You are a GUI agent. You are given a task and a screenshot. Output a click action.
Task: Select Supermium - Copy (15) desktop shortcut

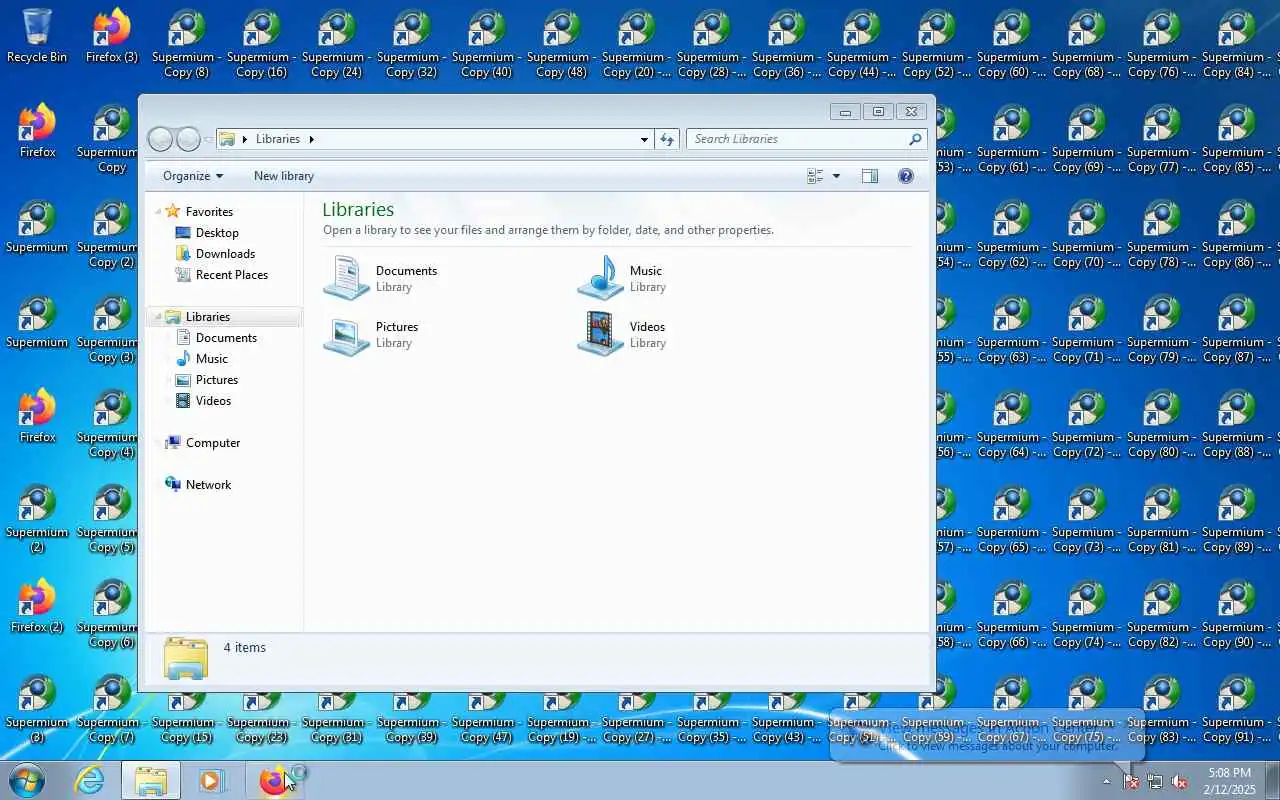pos(187,719)
